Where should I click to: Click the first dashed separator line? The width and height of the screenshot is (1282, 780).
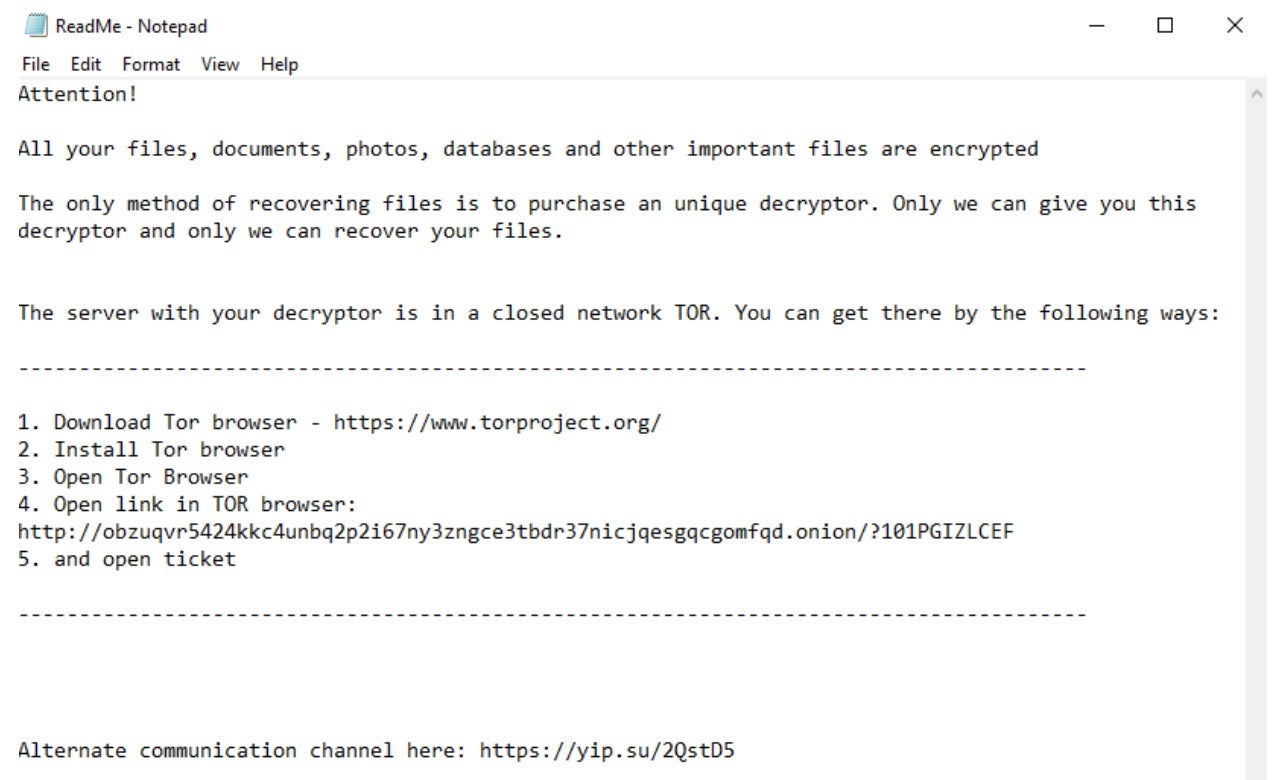pyautogui.click(x=552, y=369)
